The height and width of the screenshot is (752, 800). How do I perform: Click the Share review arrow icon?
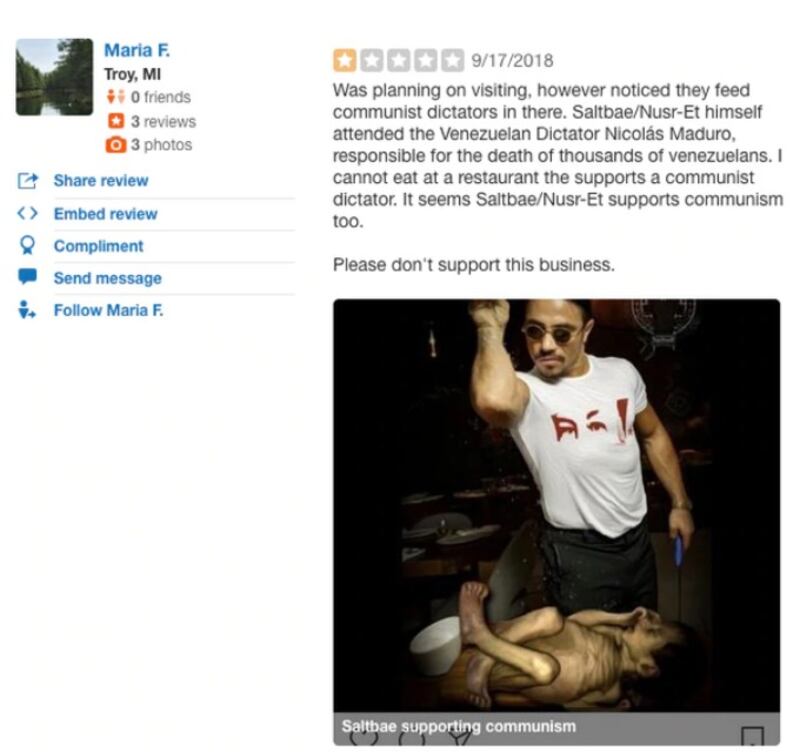point(28,181)
